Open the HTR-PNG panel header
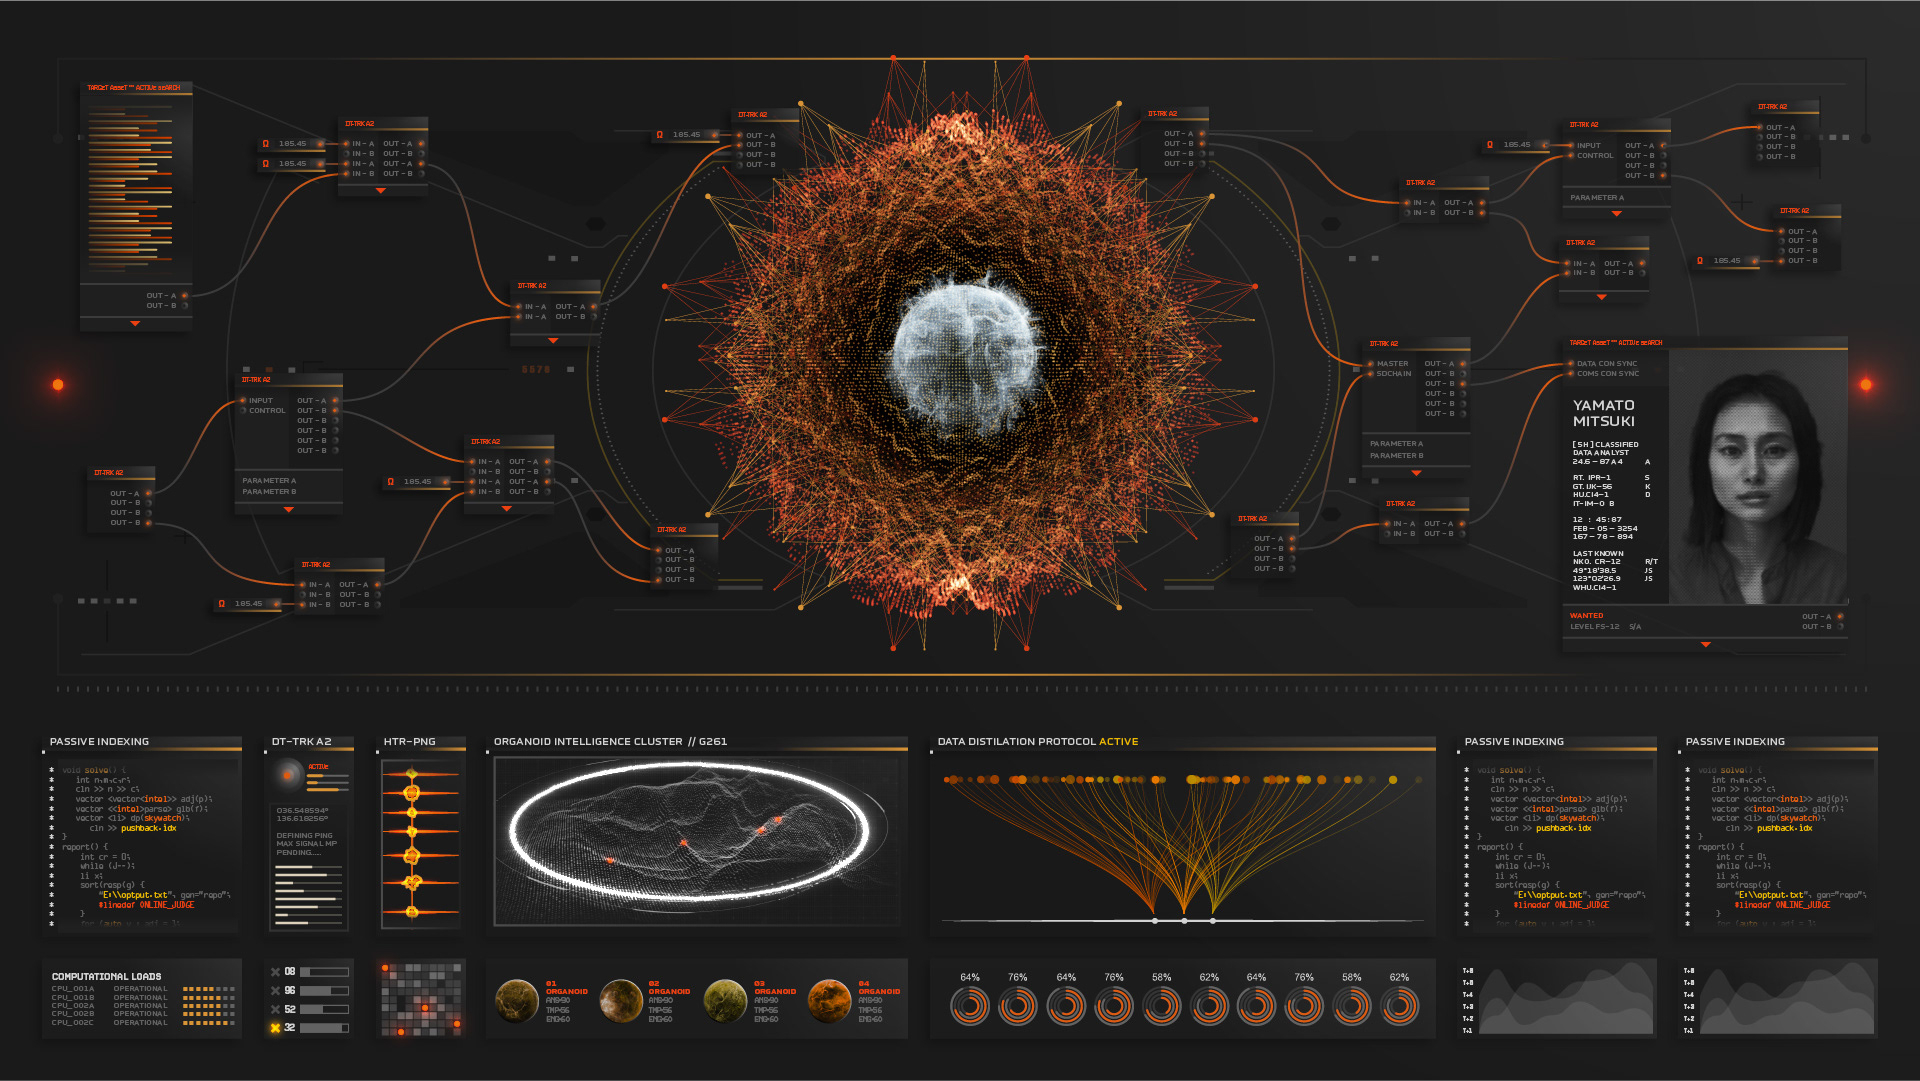 pyautogui.click(x=410, y=742)
